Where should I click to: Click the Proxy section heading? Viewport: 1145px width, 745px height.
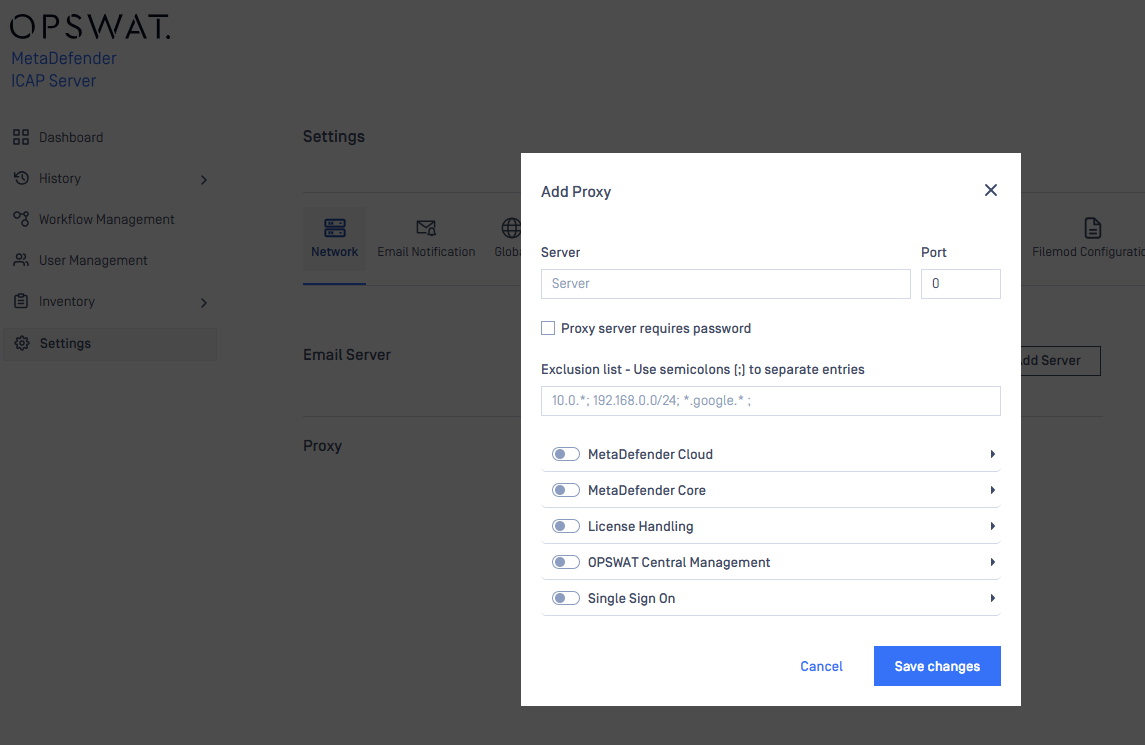(322, 446)
